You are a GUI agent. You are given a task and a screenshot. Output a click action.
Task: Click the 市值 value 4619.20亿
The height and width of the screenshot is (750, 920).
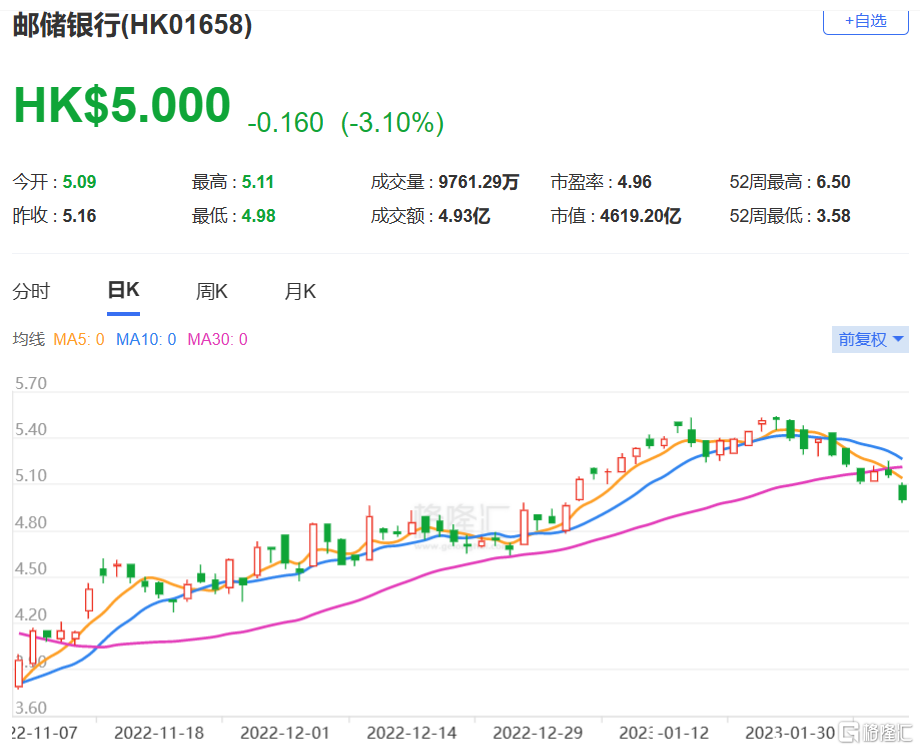pyautogui.click(x=640, y=217)
